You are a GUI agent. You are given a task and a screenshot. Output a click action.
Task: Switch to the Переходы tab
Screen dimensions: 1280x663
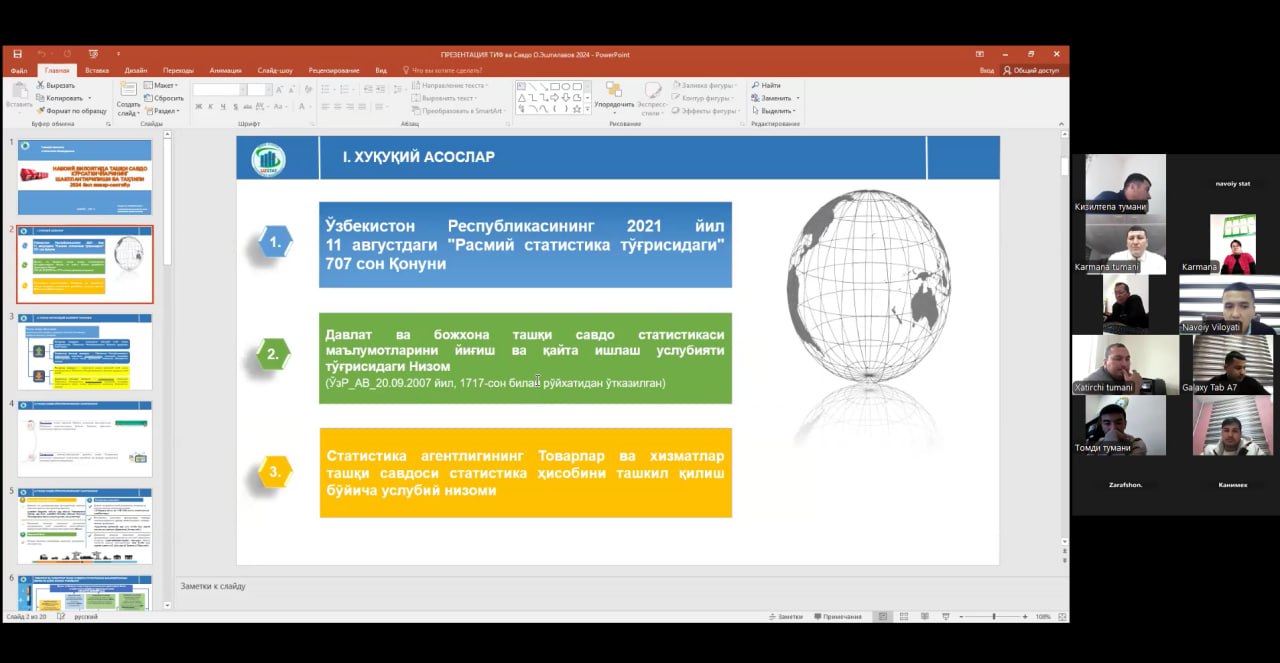coord(178,71)
